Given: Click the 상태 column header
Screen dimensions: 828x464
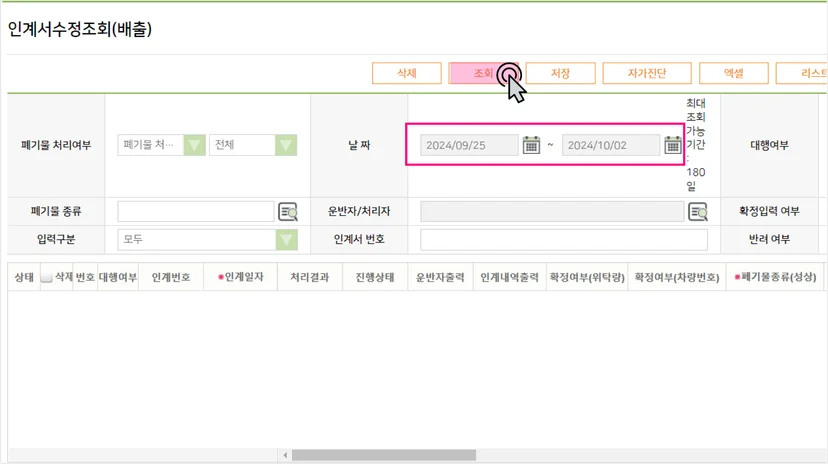Looking at the screenshot, I should (x=24, y=277).
